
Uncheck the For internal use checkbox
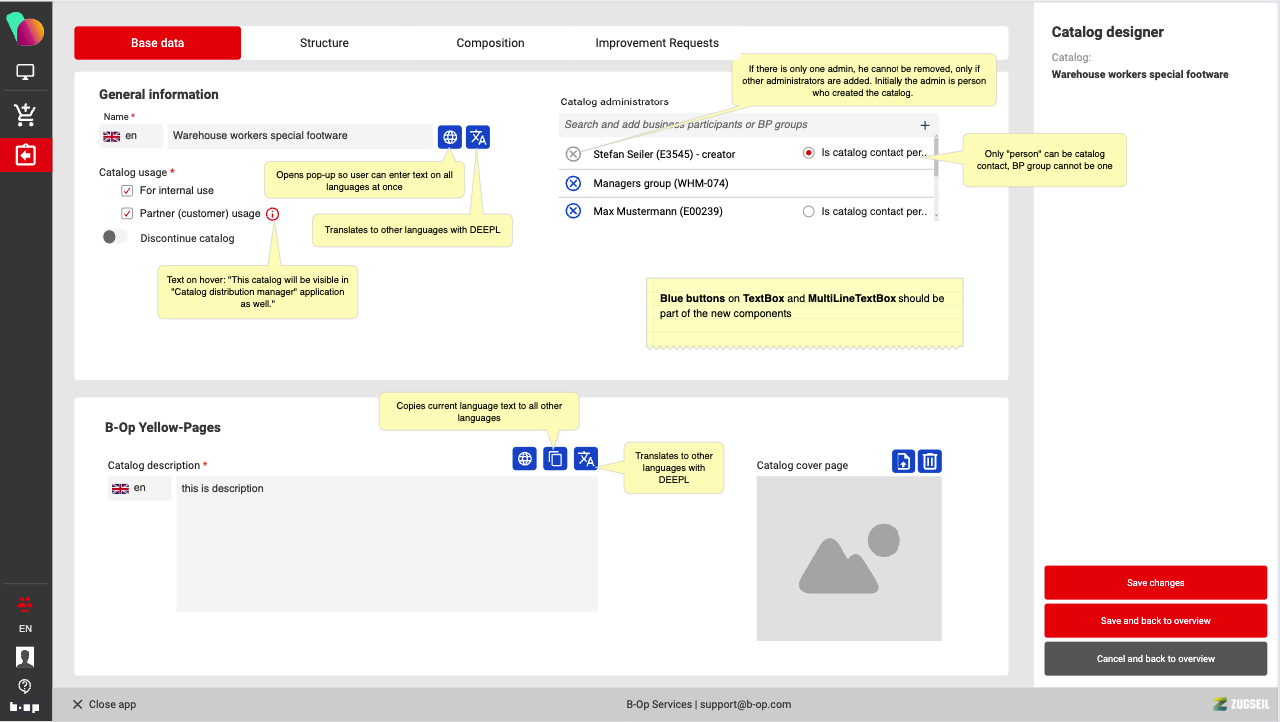click(127, 191)
